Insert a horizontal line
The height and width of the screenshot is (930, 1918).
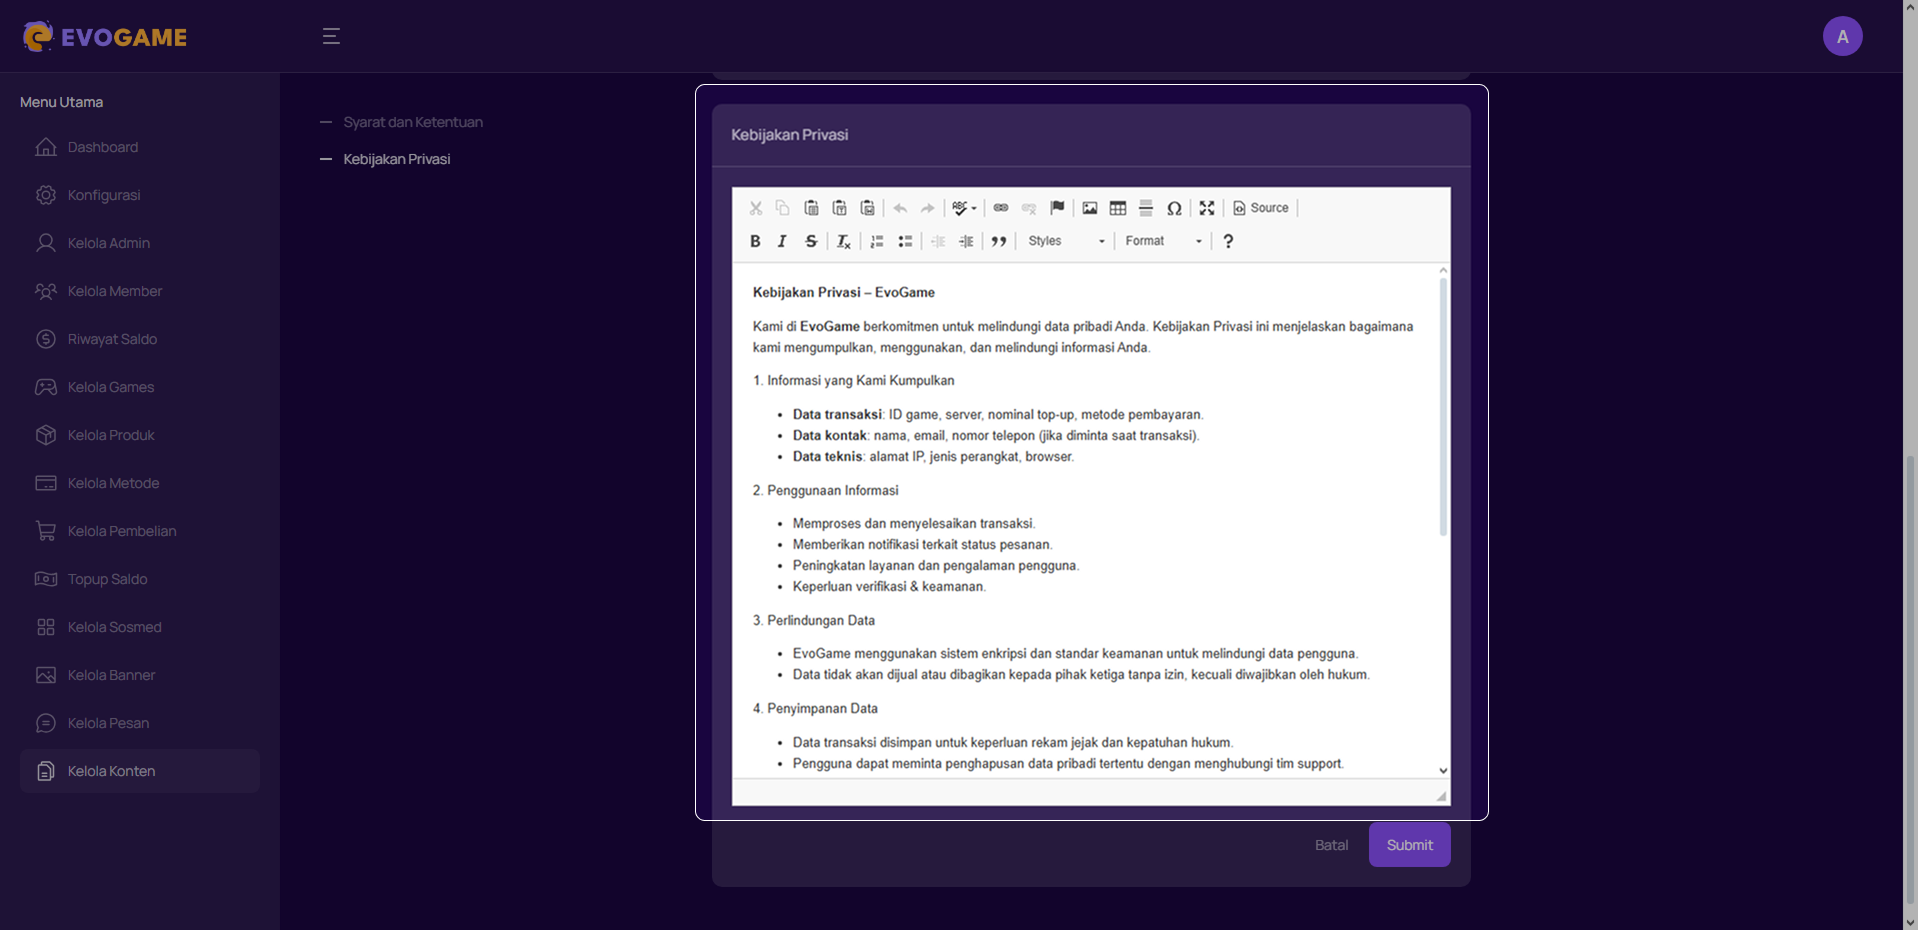(1146, 208)
